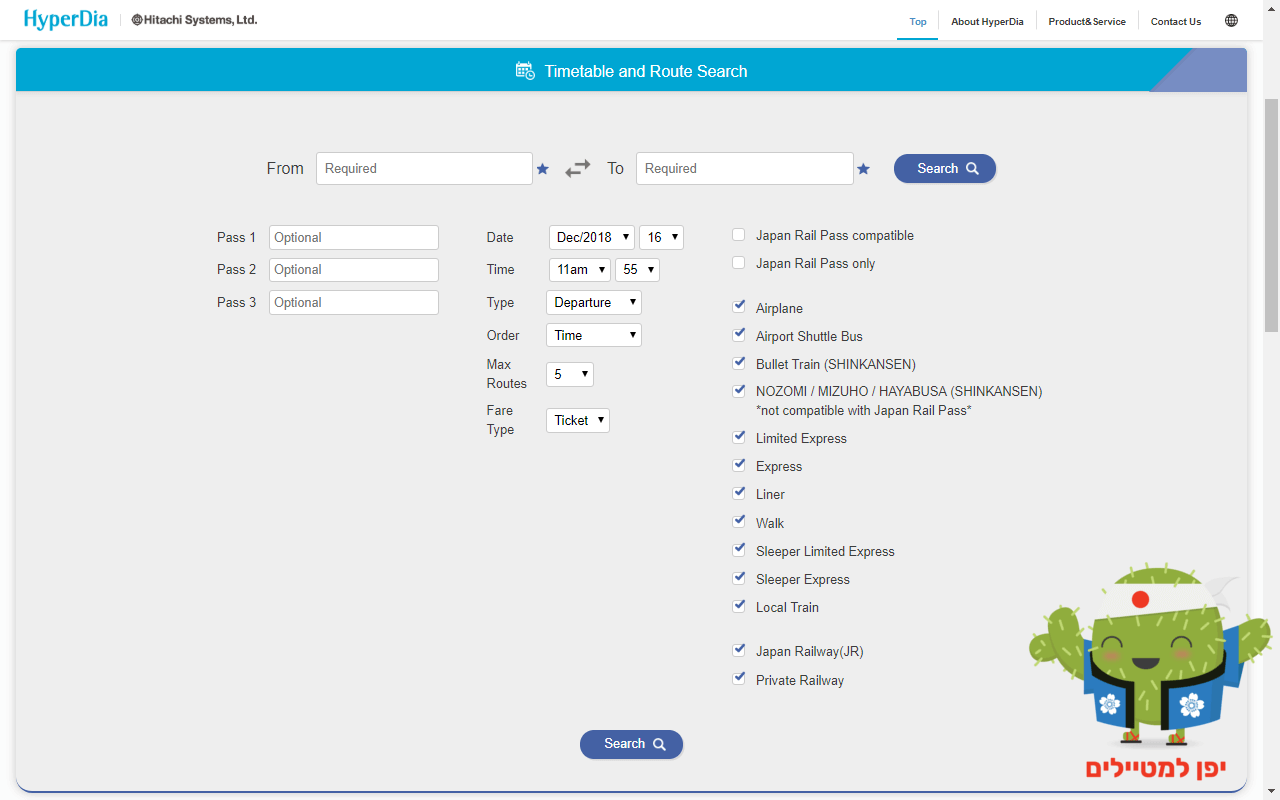Focus the From station input field
Image resolution: width=1280 pixels, height=800 pixels.
pos(424,169)
